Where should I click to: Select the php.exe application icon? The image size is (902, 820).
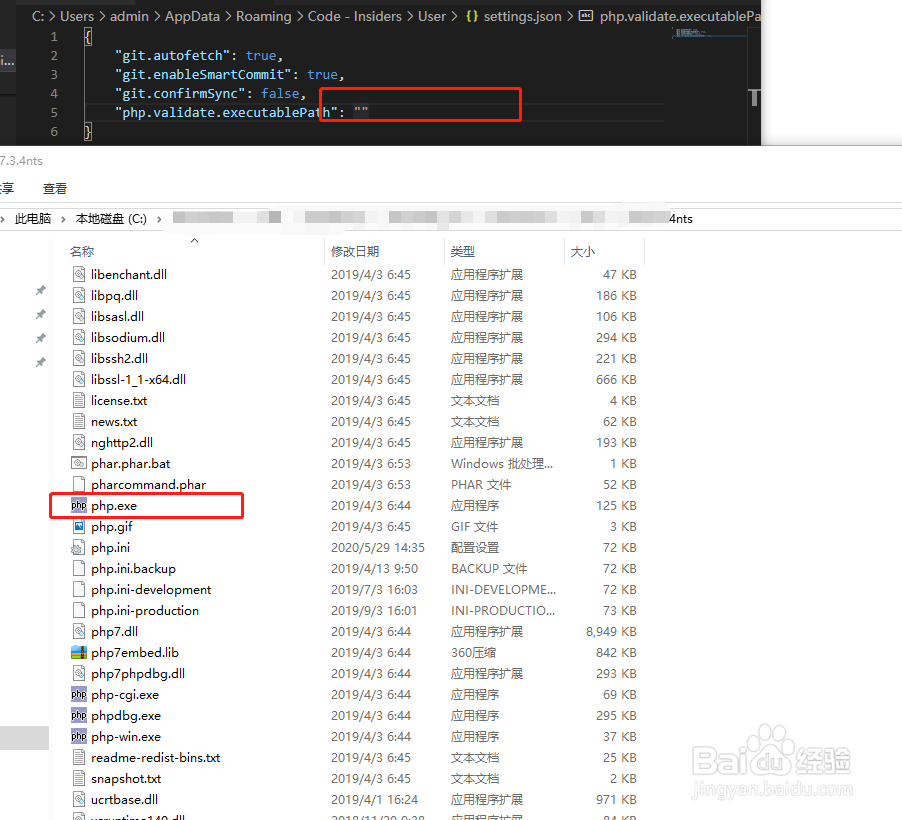tap(77, 505)
